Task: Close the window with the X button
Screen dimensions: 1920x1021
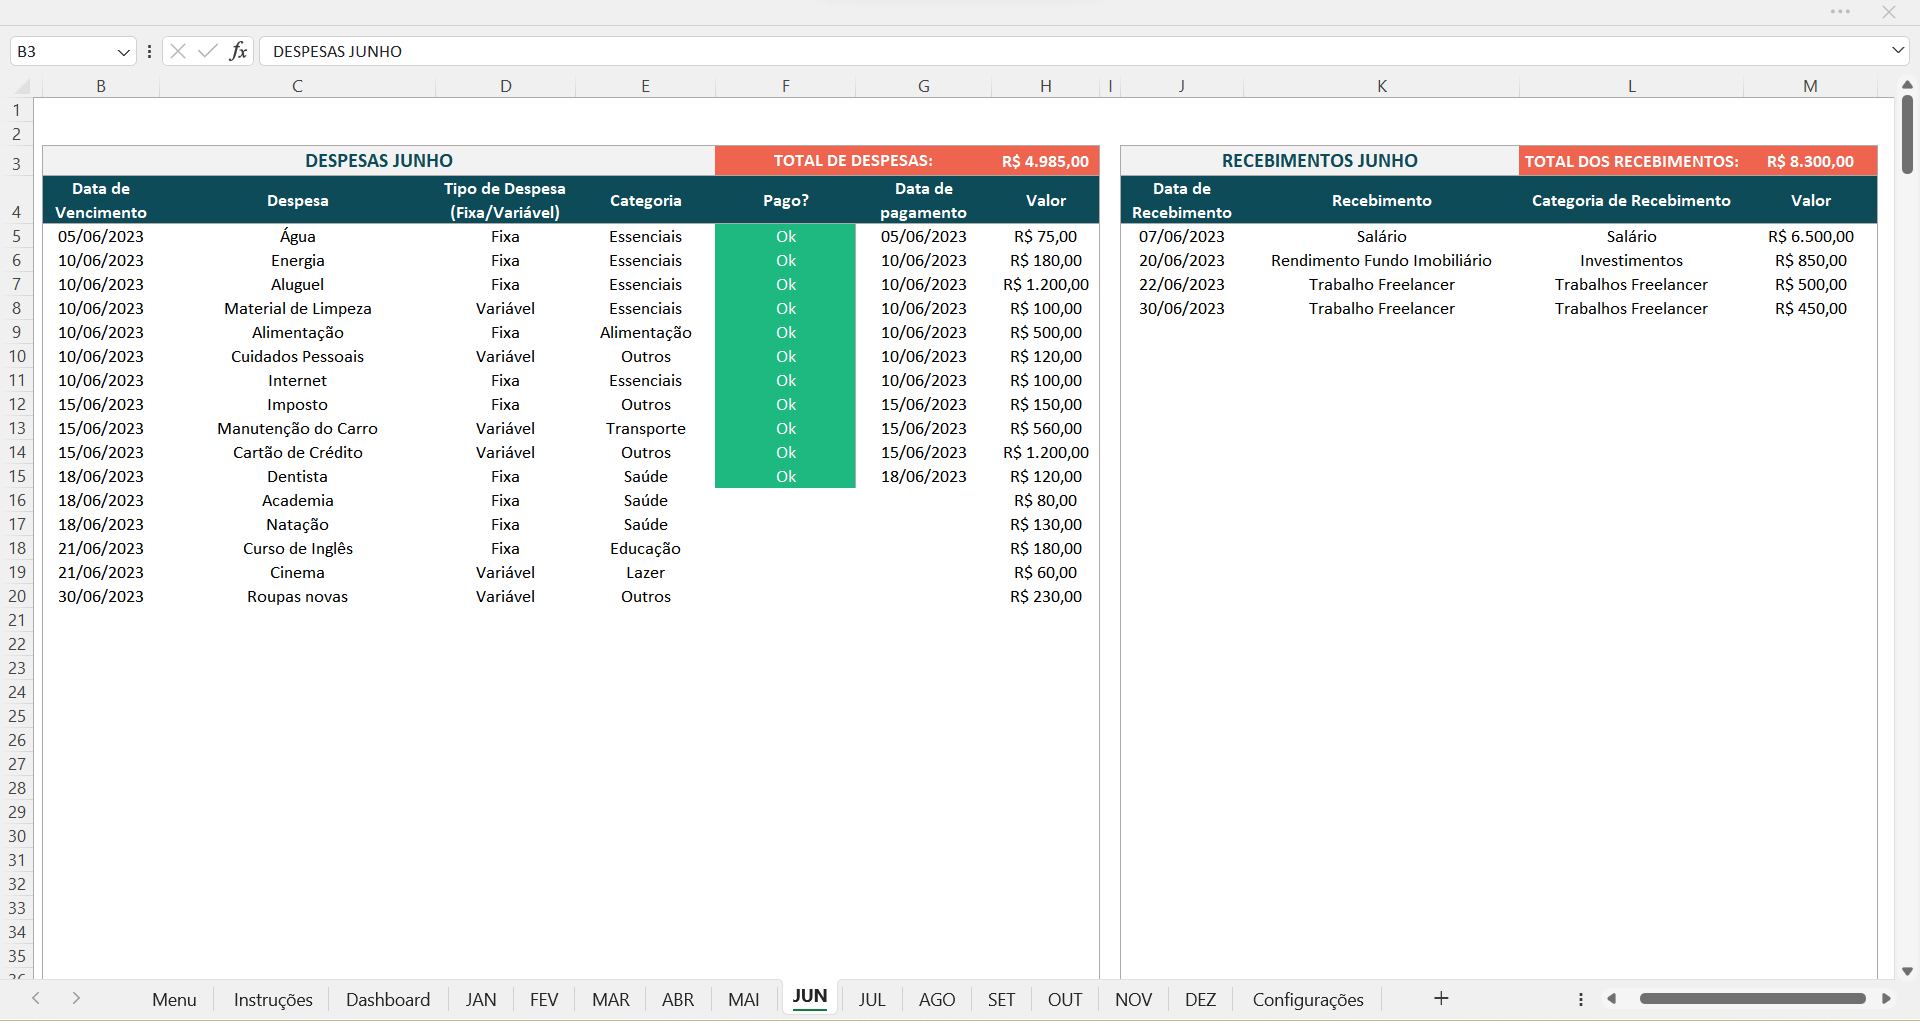Action: click(x=1888, y=12)
